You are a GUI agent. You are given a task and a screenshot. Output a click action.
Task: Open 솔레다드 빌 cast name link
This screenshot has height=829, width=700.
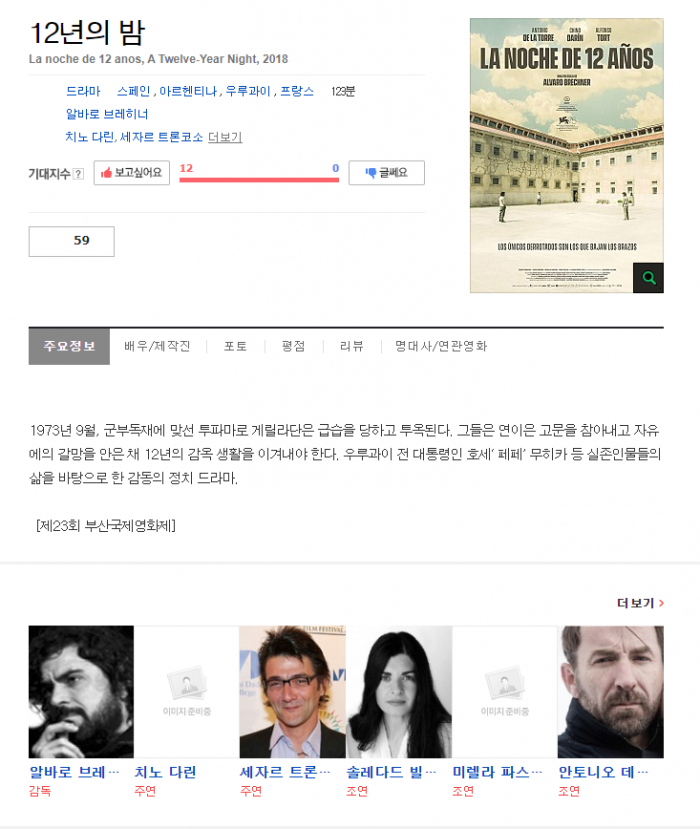coord(391,772)
